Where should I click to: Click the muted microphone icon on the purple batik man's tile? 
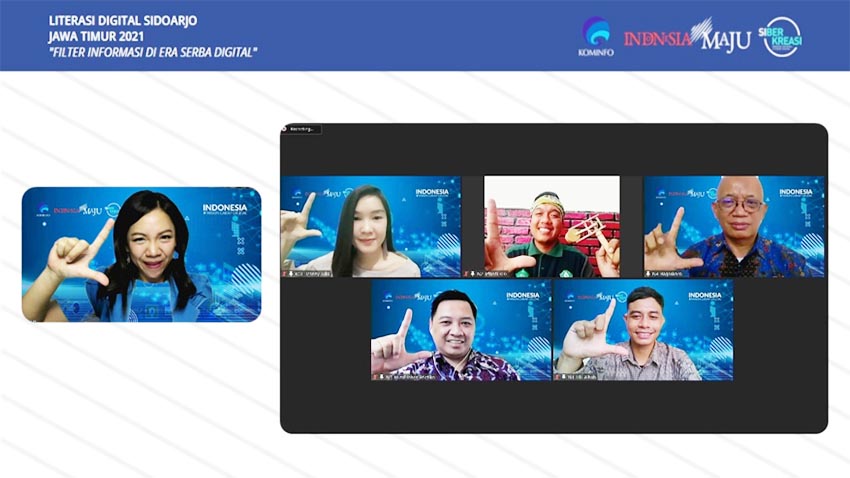coord(375,377)
